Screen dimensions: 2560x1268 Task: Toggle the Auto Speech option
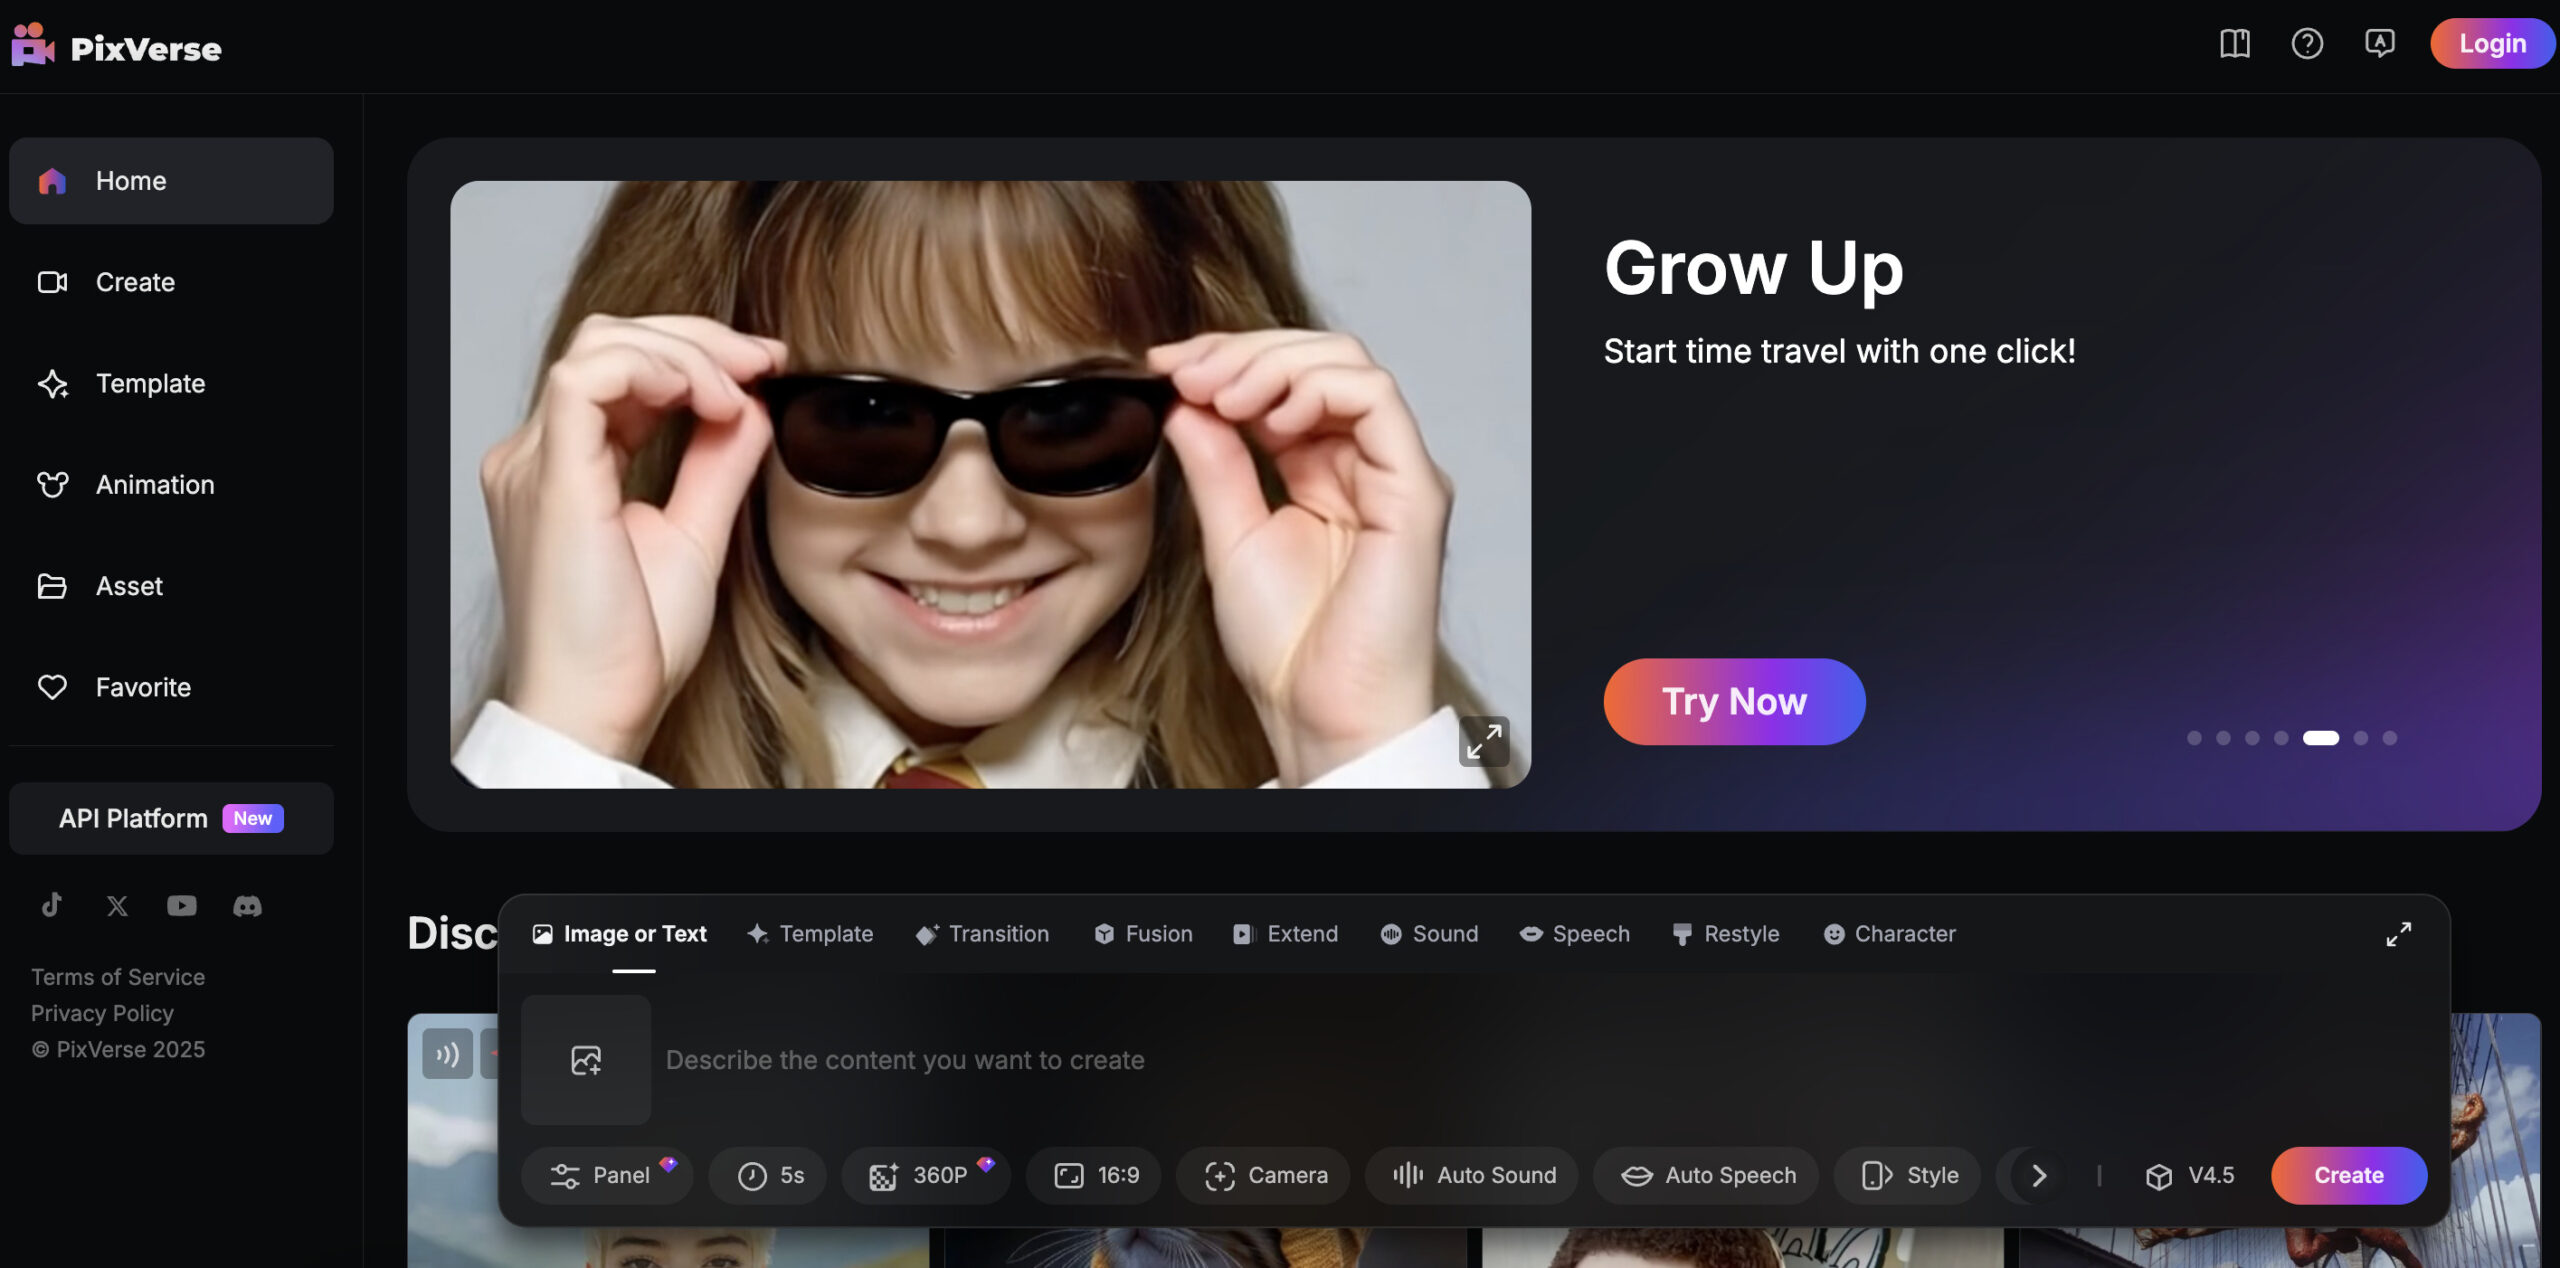click(x=1709, y=1176)
